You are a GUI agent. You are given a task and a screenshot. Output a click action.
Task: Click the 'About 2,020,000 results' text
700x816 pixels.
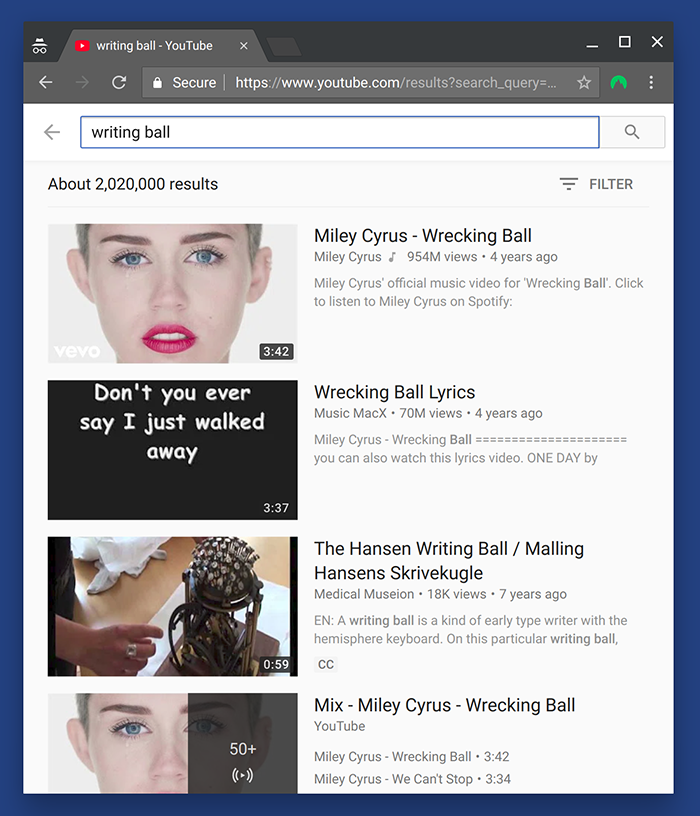point(133,184)
